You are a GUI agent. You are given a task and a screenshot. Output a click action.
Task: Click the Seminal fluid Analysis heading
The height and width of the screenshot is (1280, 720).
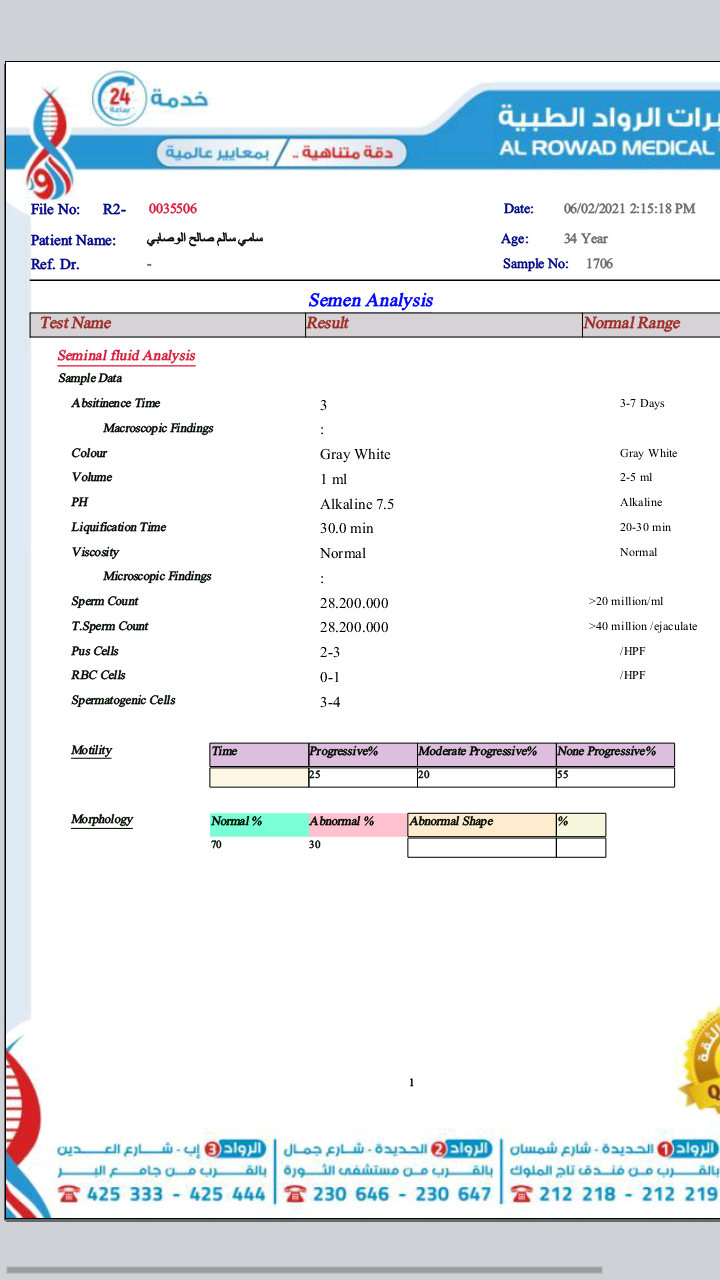coord(126,356)
